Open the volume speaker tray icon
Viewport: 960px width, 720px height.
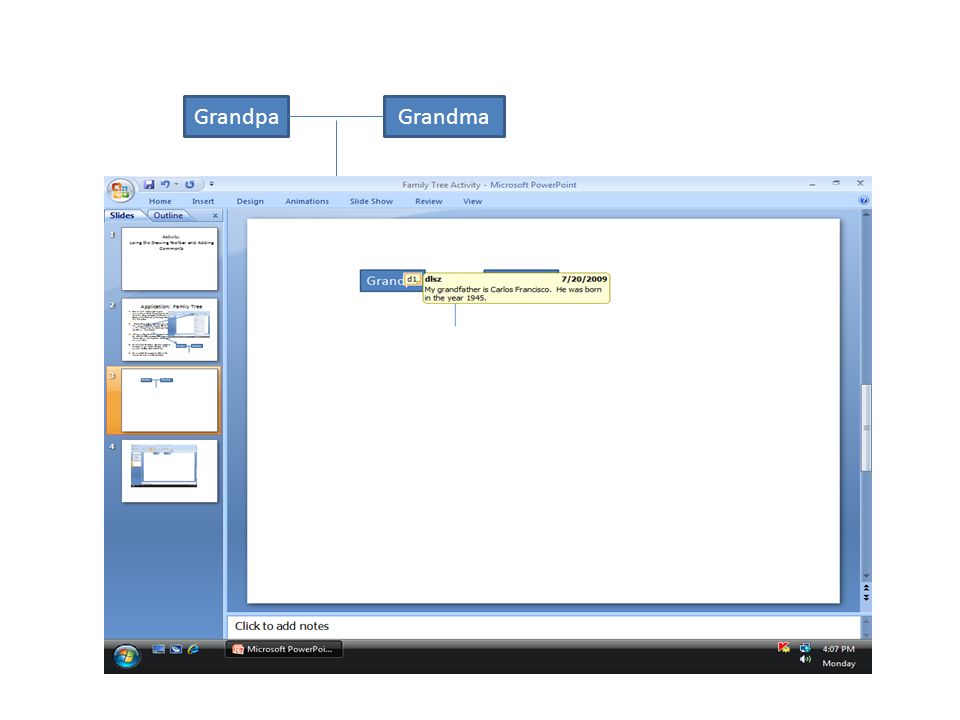click(x=805, y=659)
